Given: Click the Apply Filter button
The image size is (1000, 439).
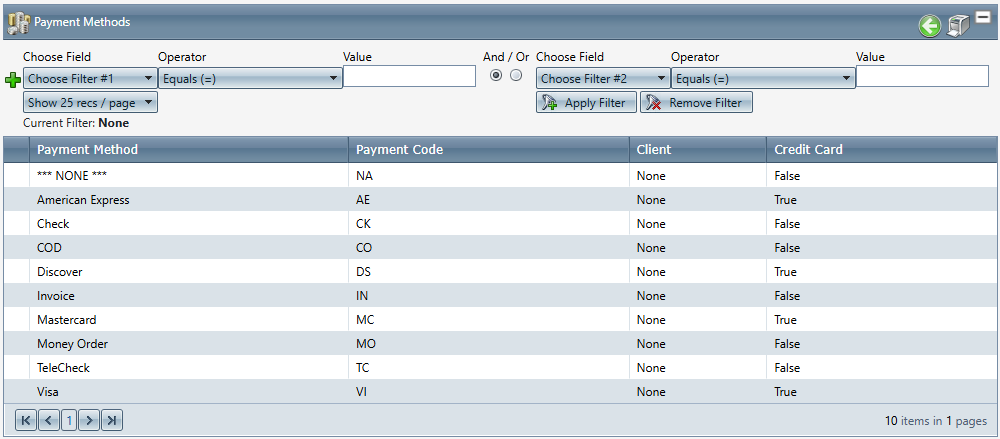Looking at the screenshot, I should (587, 103).
